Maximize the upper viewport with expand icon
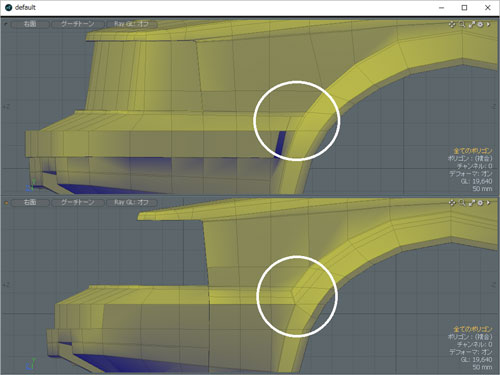Image resolution: width=500 pixels, height=375 pixels. point(471,24)
